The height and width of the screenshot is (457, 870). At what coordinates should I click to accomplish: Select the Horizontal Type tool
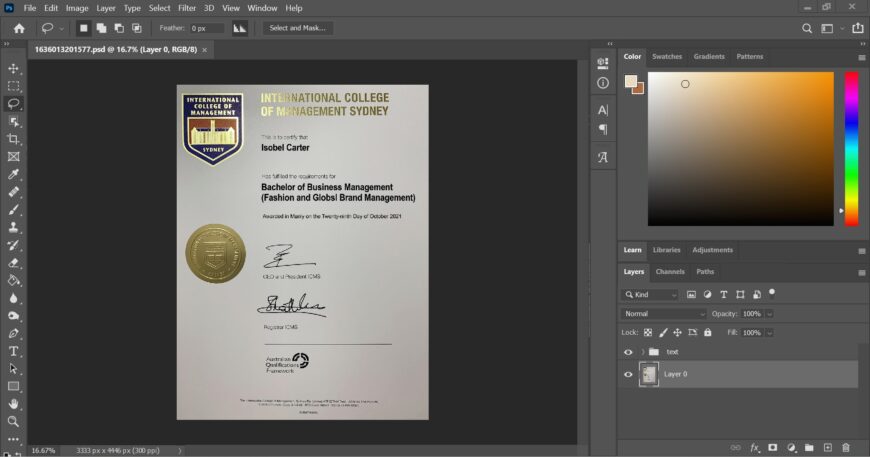(x=13, y=351)
